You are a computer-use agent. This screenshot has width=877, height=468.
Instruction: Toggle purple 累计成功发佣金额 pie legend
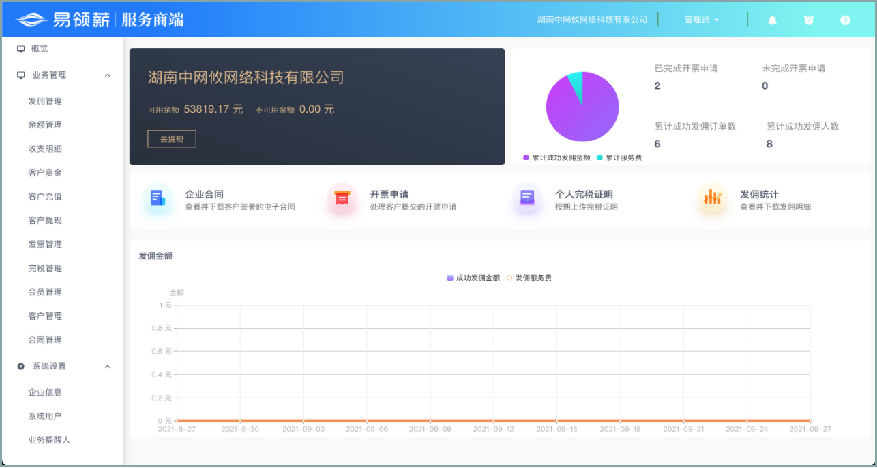557,158
